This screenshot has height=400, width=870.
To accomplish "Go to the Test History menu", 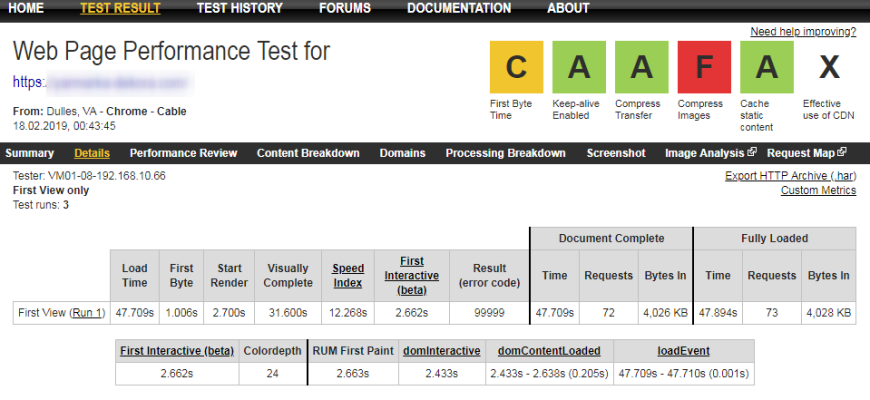I will pos(239,8).
